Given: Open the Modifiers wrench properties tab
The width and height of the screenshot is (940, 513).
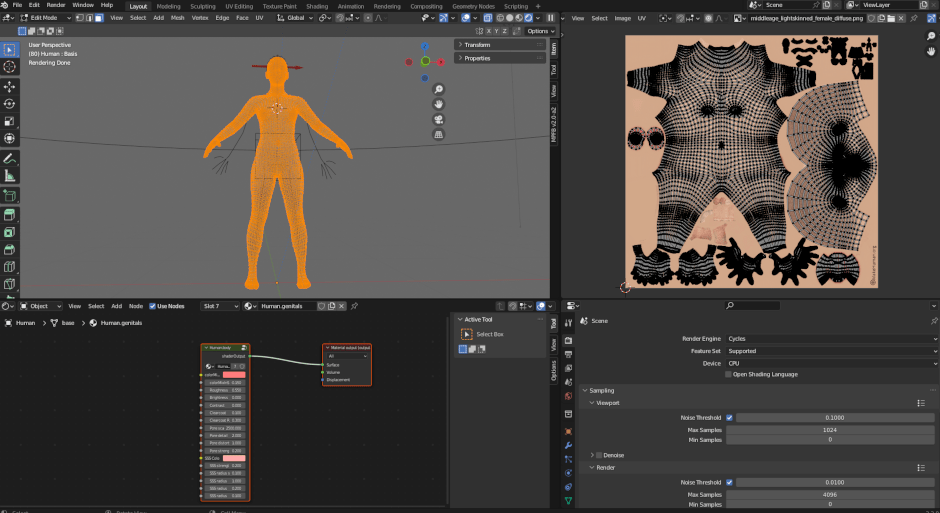Looking at the screenshot, I should pyautogui.click(x=568, y=444).
